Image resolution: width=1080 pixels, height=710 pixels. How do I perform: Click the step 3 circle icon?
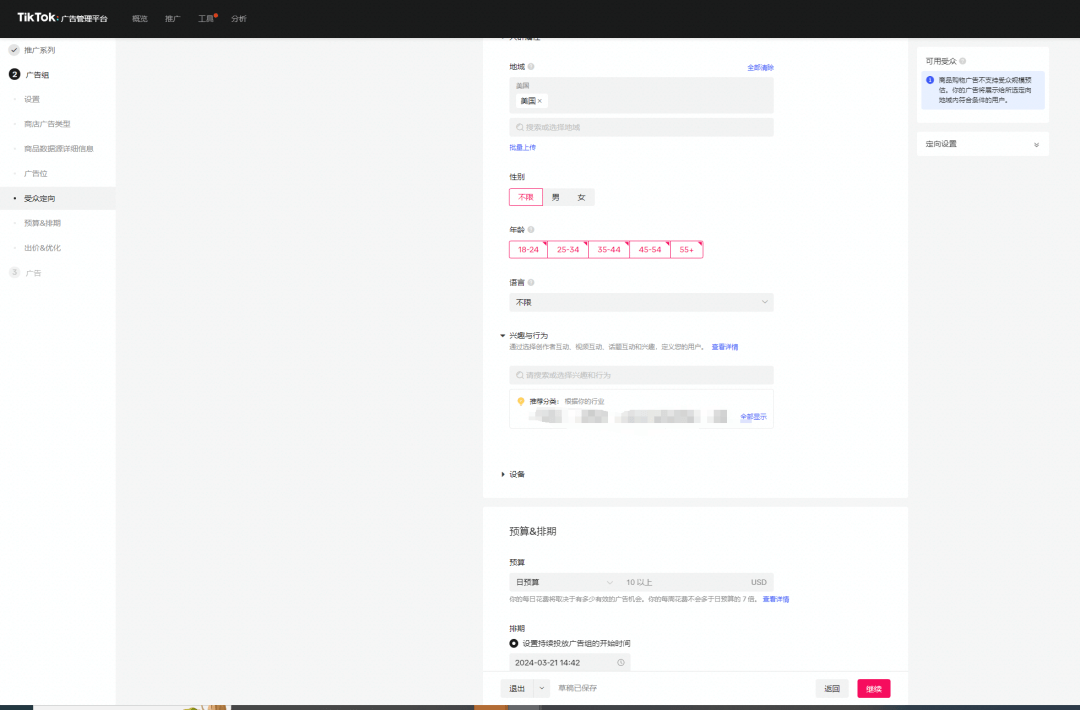[14, 273]
